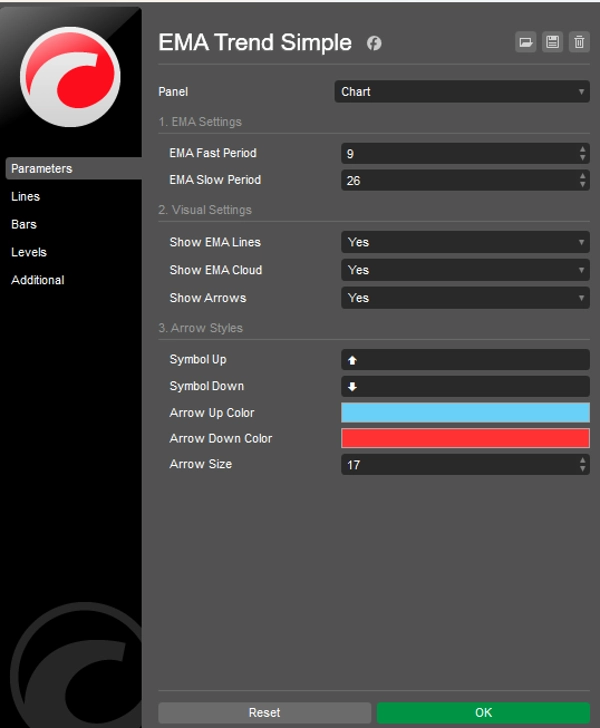Expand the Show EMA Lines dropdown

pos(465,242)
